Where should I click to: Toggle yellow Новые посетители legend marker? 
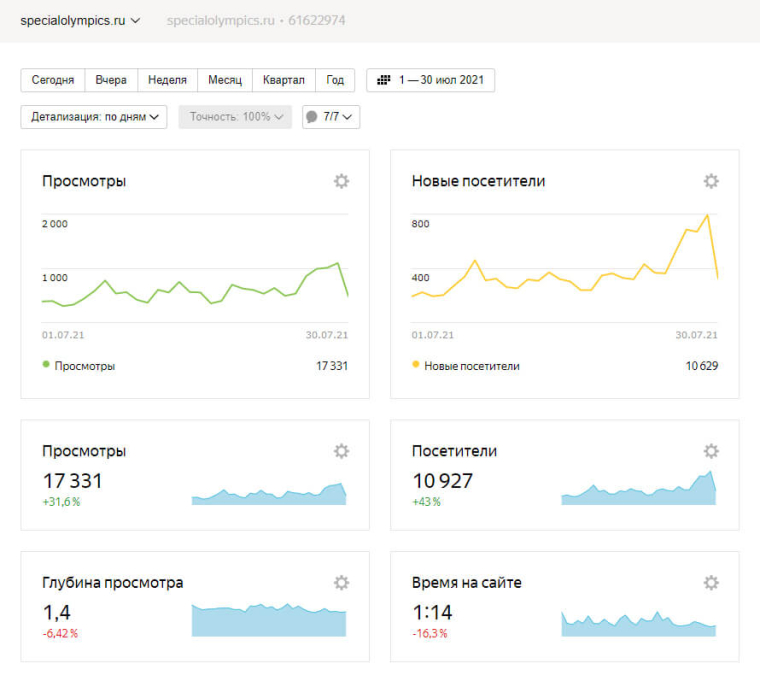(x=416, y=365)
